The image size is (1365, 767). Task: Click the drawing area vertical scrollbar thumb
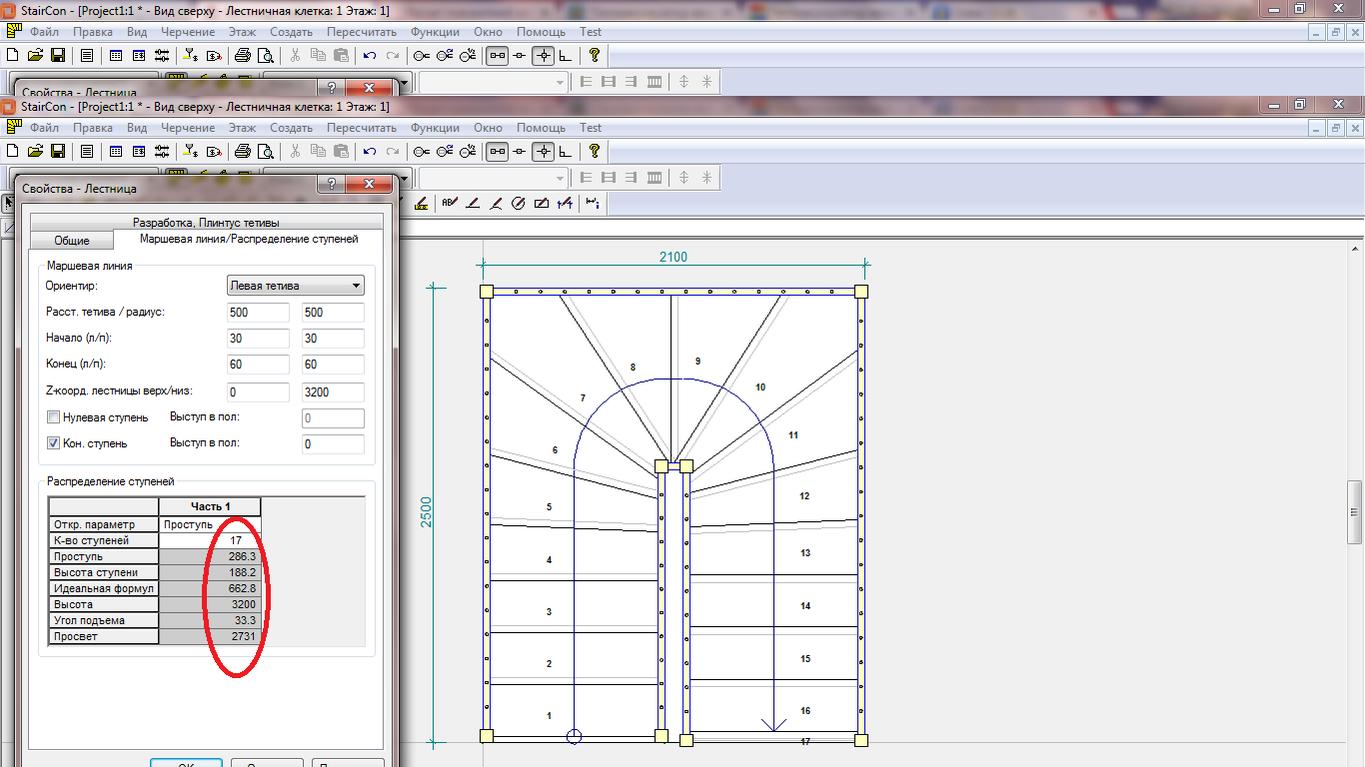1355,511
